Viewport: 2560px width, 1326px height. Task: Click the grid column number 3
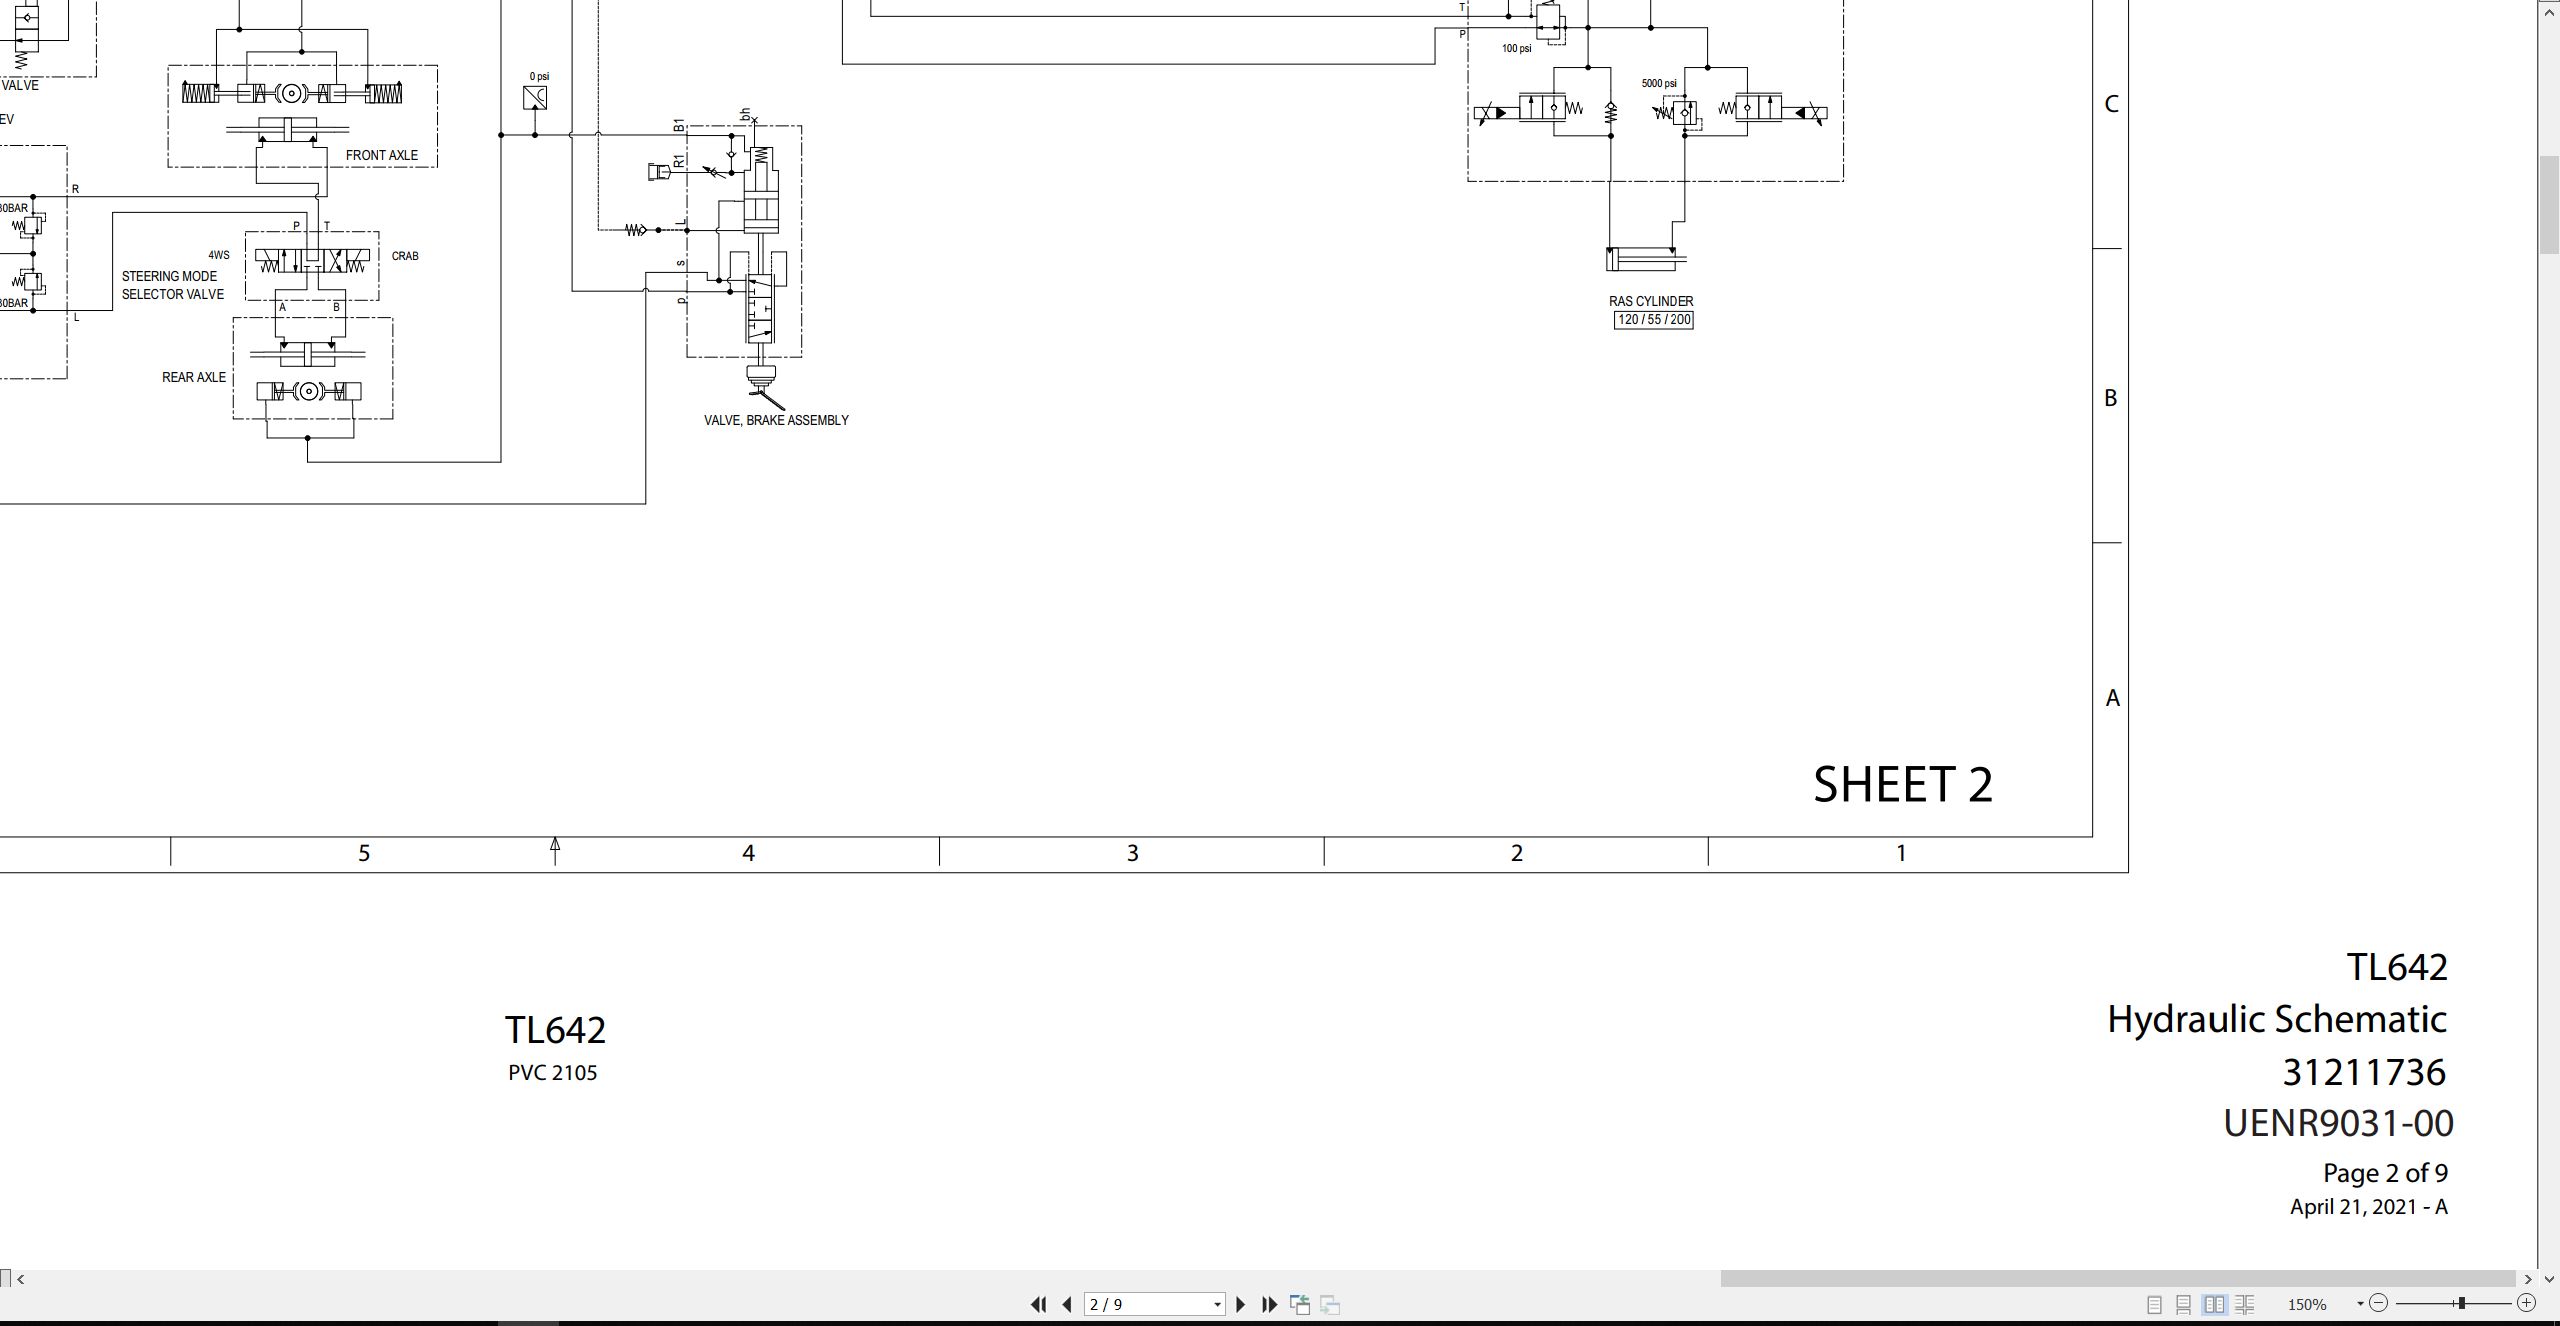tap(1133, 853)
